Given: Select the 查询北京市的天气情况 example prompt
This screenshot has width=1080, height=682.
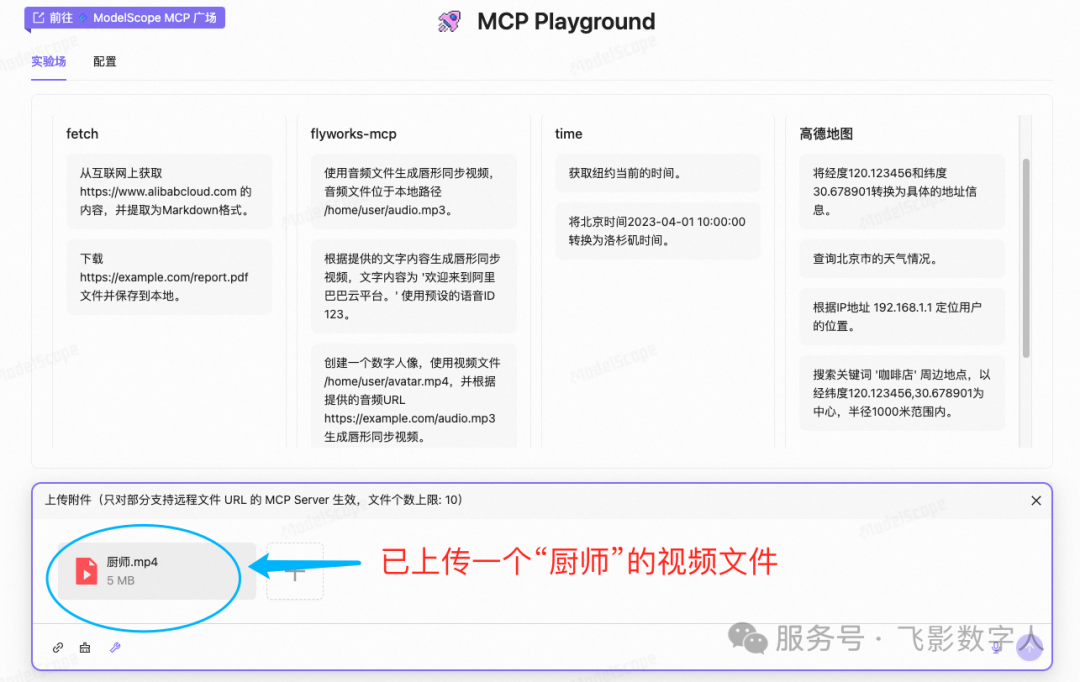Looking at the screenshot, I should tap(902, 259).
